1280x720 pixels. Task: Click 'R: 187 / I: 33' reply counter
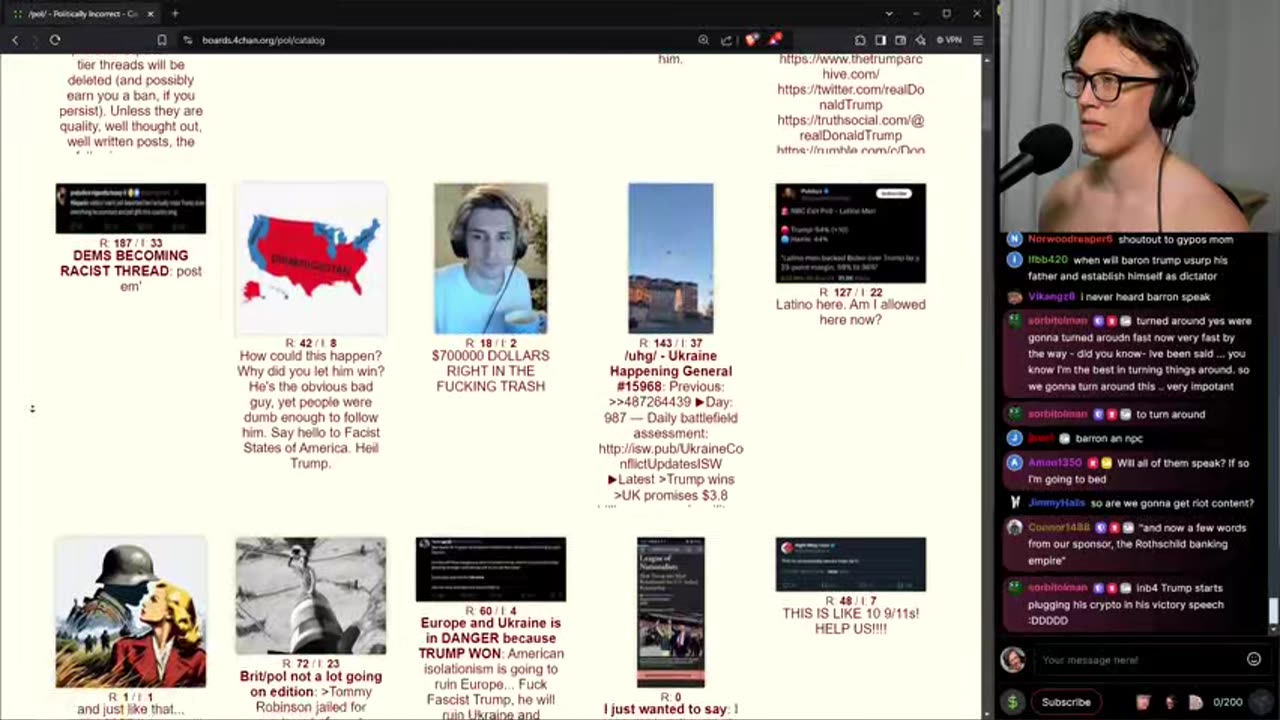(x=130, y=244)
